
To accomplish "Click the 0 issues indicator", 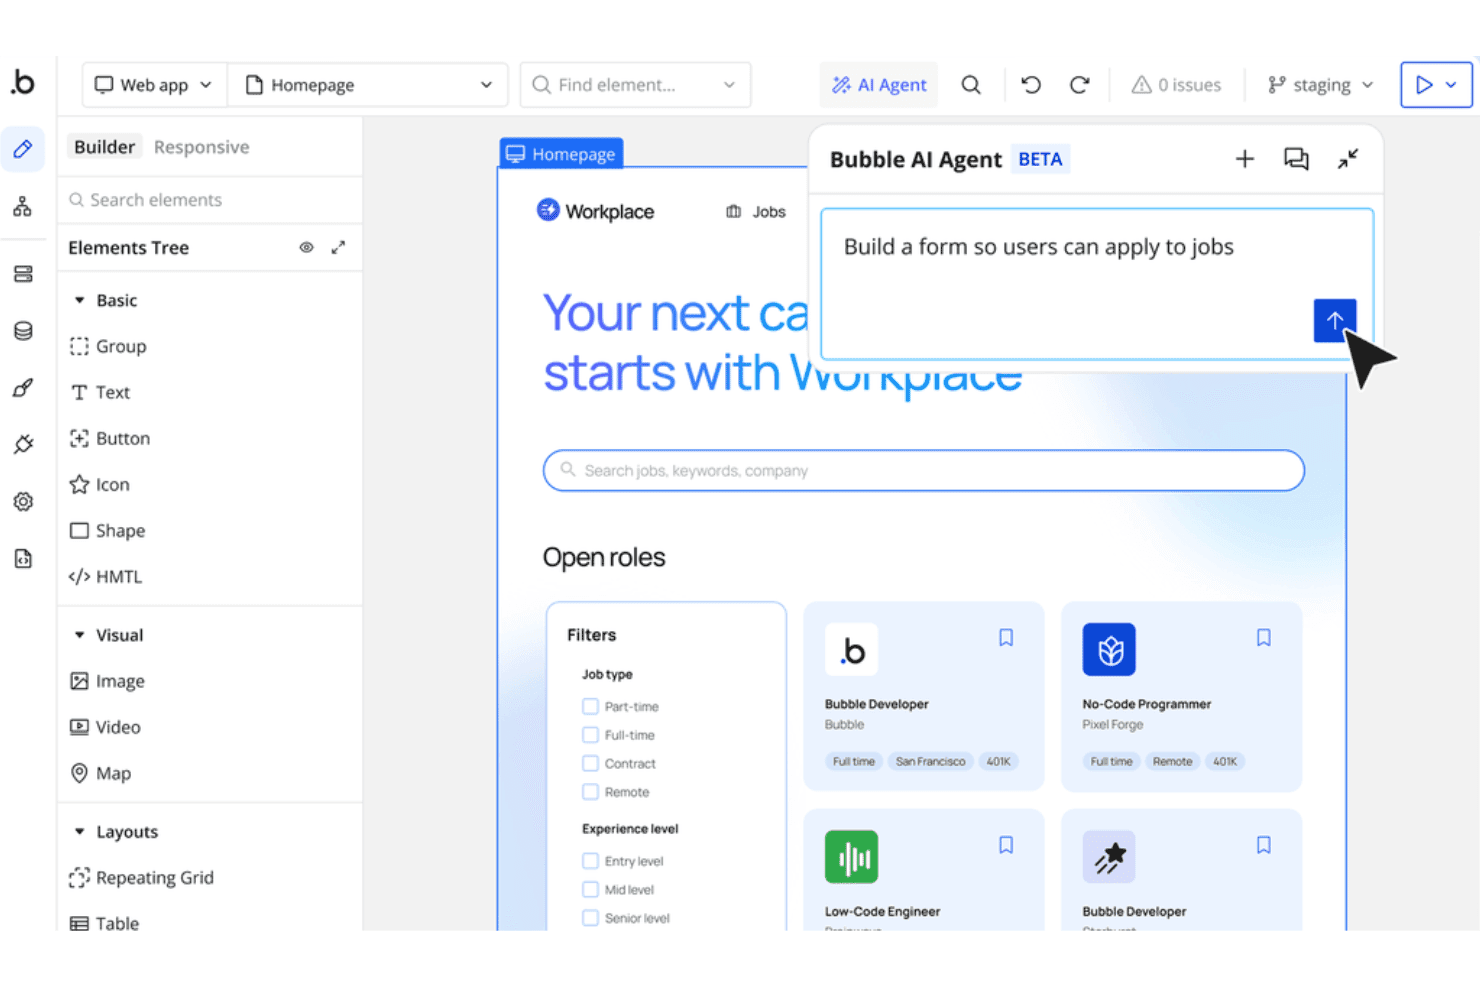I will (1176, 85).
